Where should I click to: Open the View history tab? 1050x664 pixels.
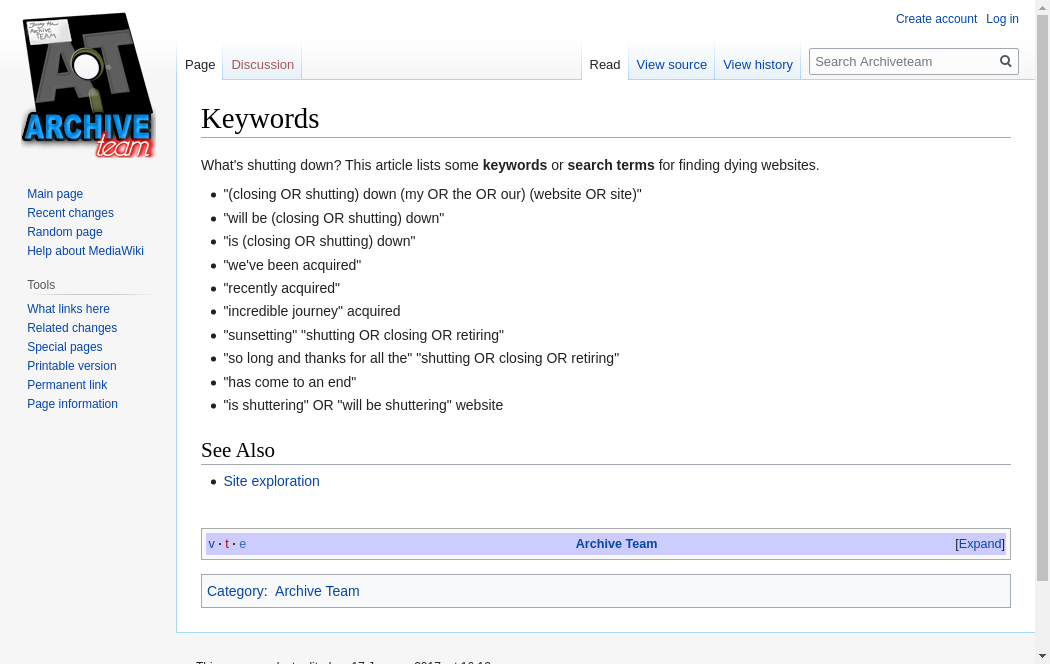coord(757,65)
